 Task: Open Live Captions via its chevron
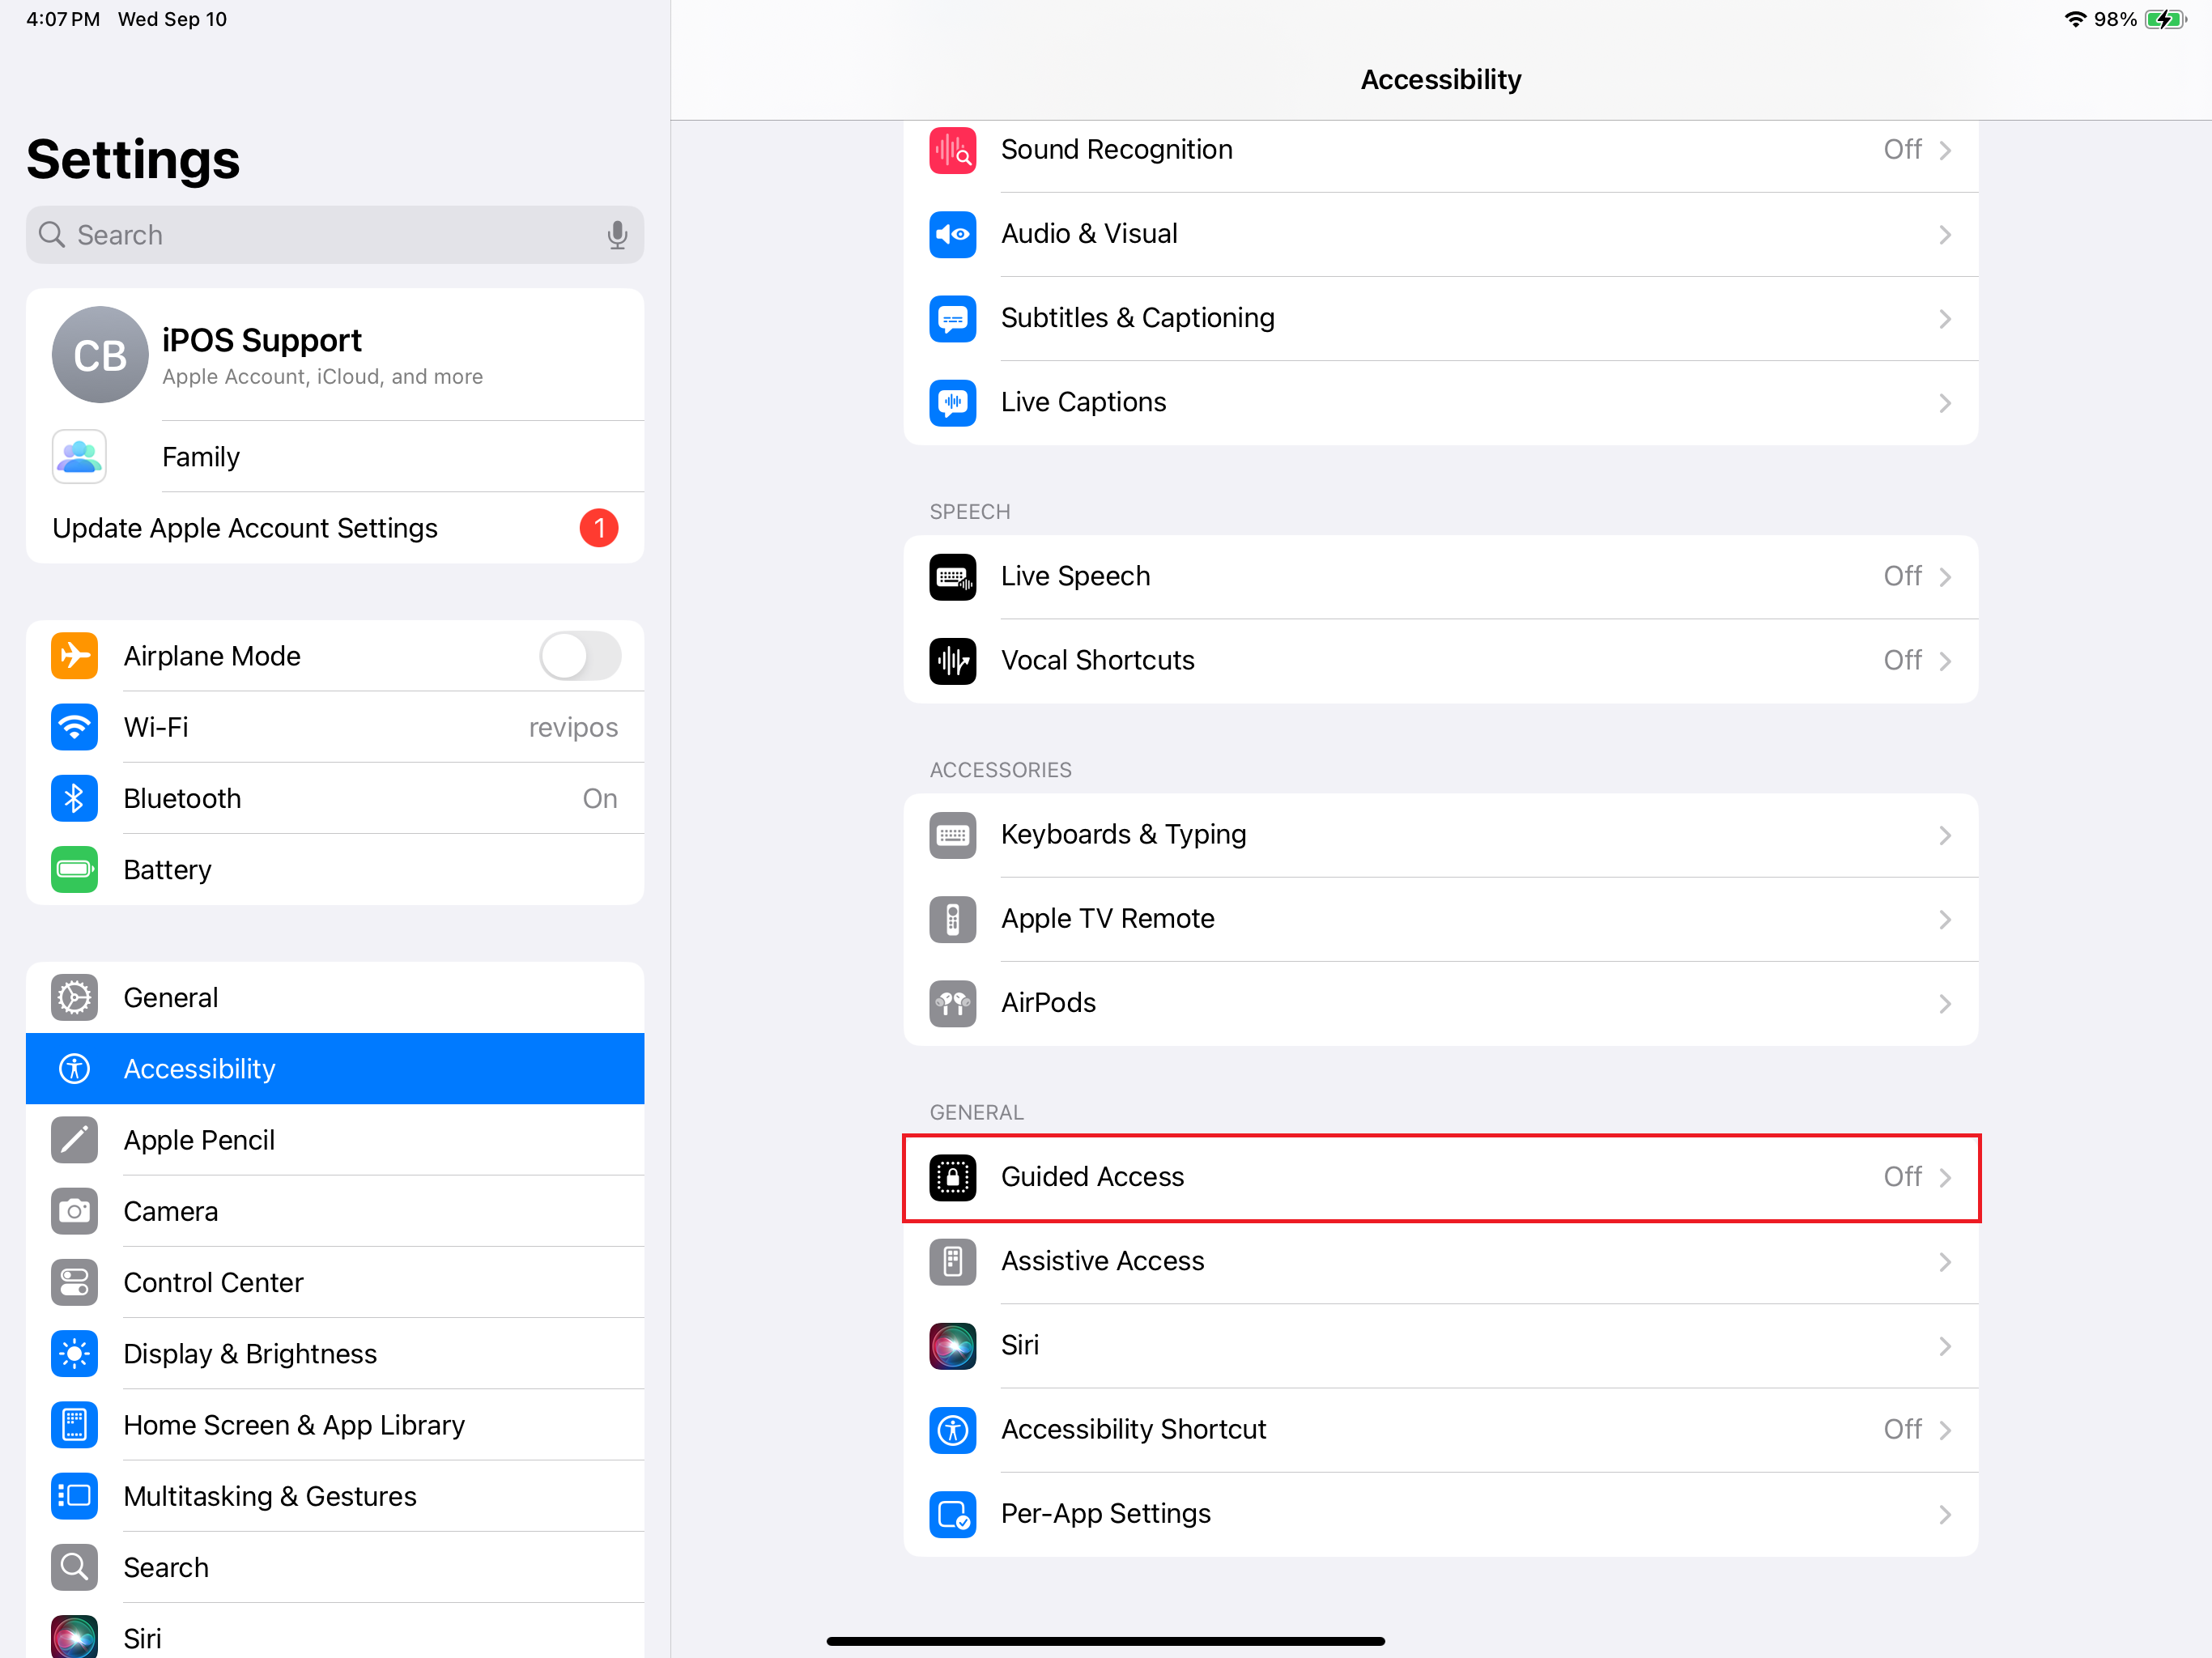[x=1945, y=402]
